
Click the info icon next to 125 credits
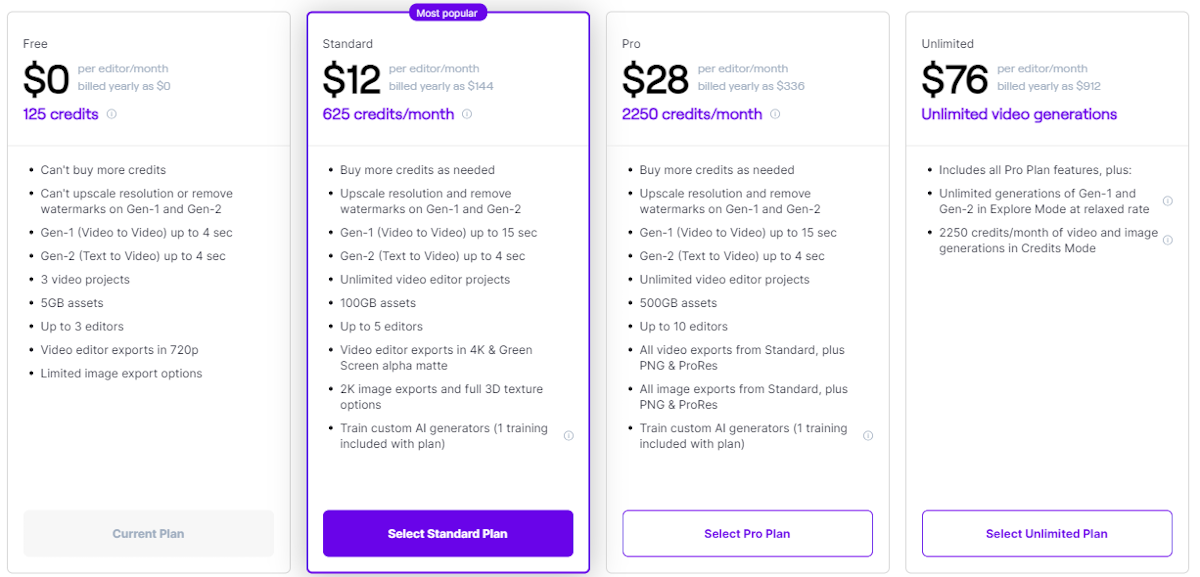click(x=111, y=114)
